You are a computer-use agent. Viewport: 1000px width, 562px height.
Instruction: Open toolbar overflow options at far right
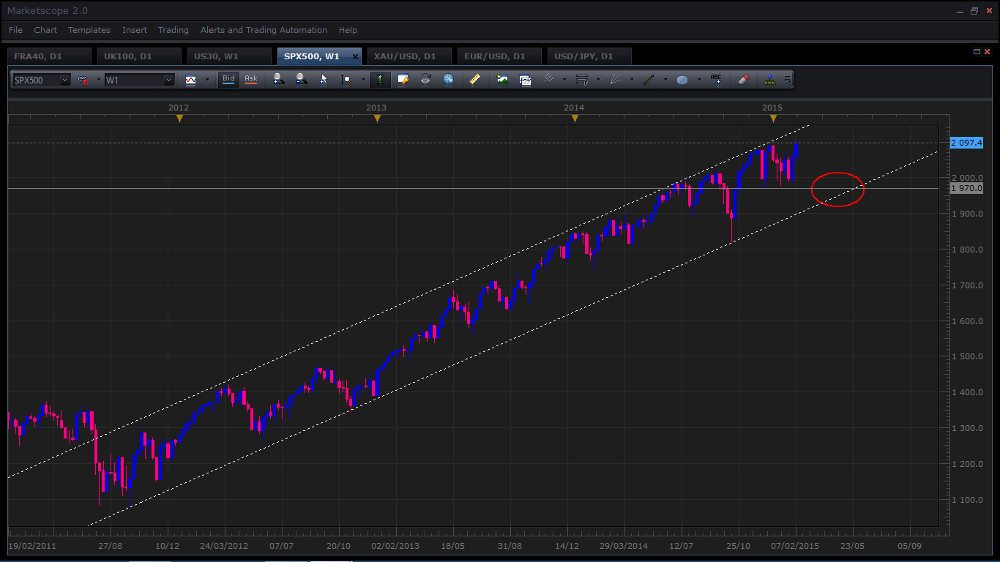pos(788,79)
